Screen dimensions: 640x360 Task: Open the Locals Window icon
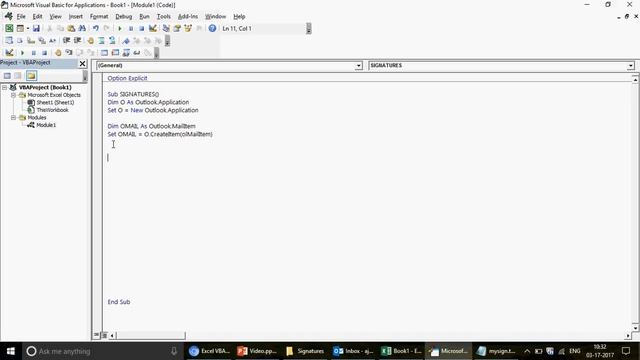coord(104,53)
